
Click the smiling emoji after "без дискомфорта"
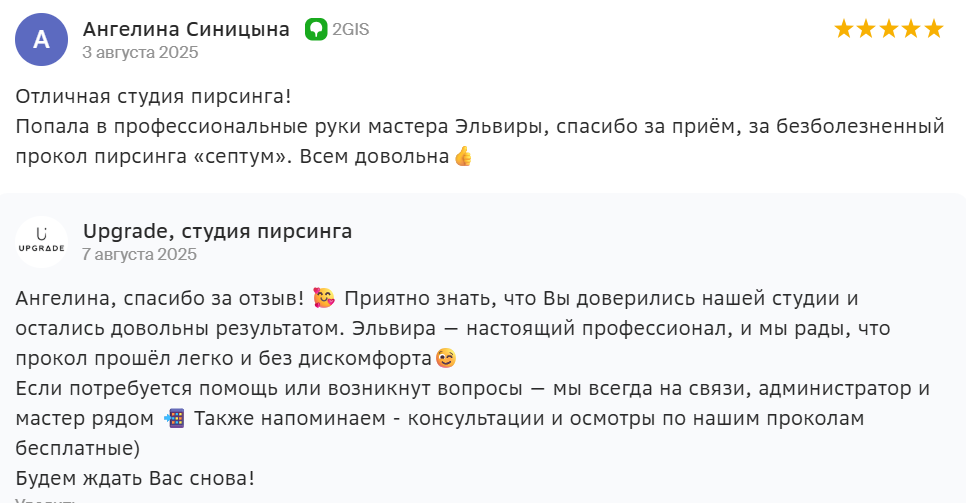pyautogui.click(x=445, y=358)
